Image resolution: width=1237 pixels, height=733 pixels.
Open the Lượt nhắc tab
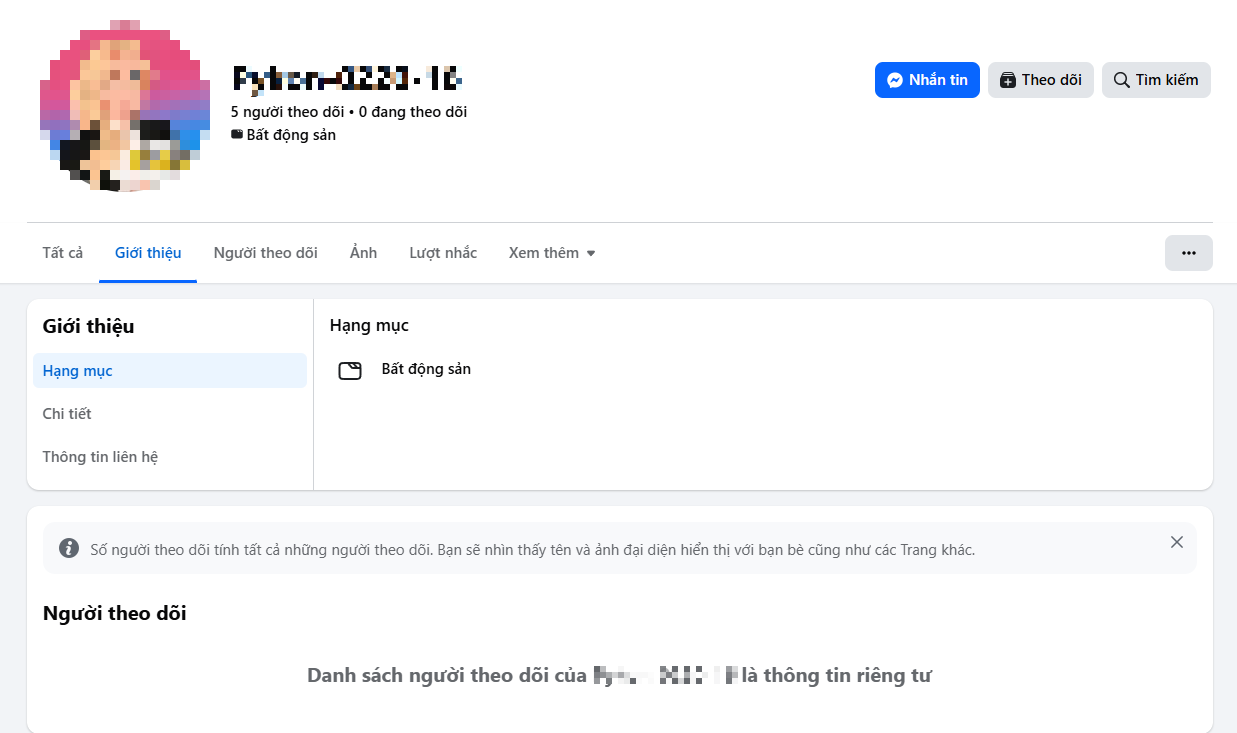[443, 253]
